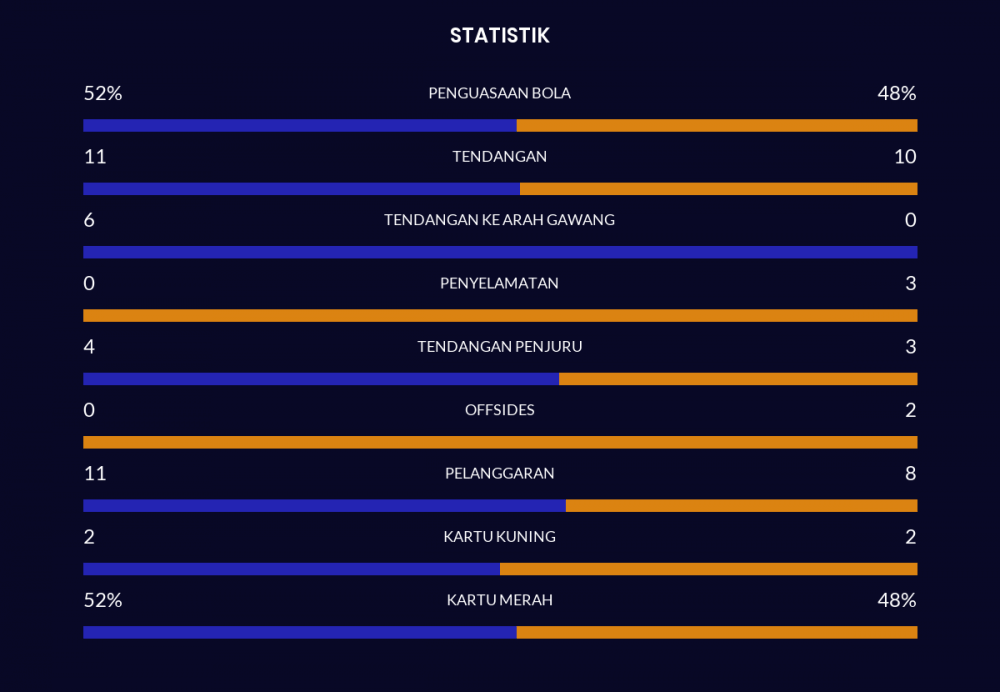Click the PELANGGARAN label

tap(499, 473)
